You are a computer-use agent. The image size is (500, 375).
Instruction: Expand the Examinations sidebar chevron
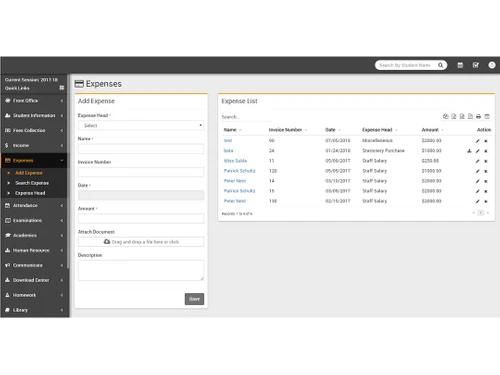tap(62, 220)
